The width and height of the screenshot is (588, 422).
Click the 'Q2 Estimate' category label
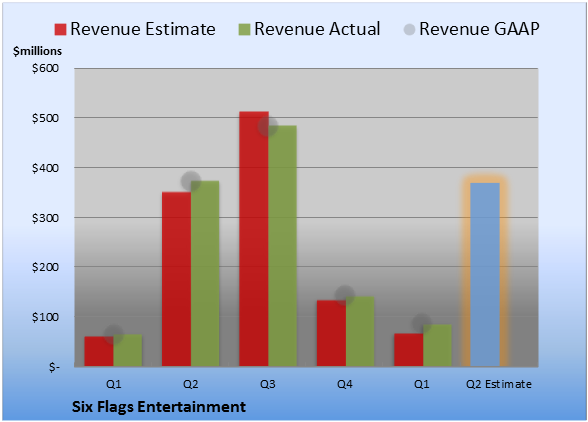[499, 384]
